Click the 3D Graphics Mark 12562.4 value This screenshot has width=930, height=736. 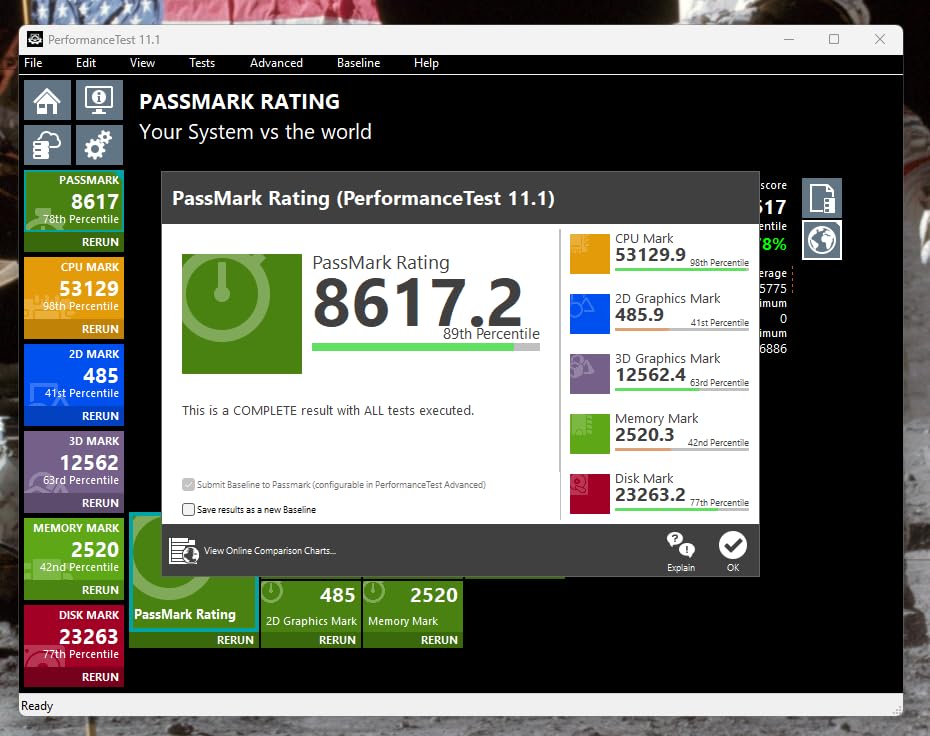click(650, 375)
